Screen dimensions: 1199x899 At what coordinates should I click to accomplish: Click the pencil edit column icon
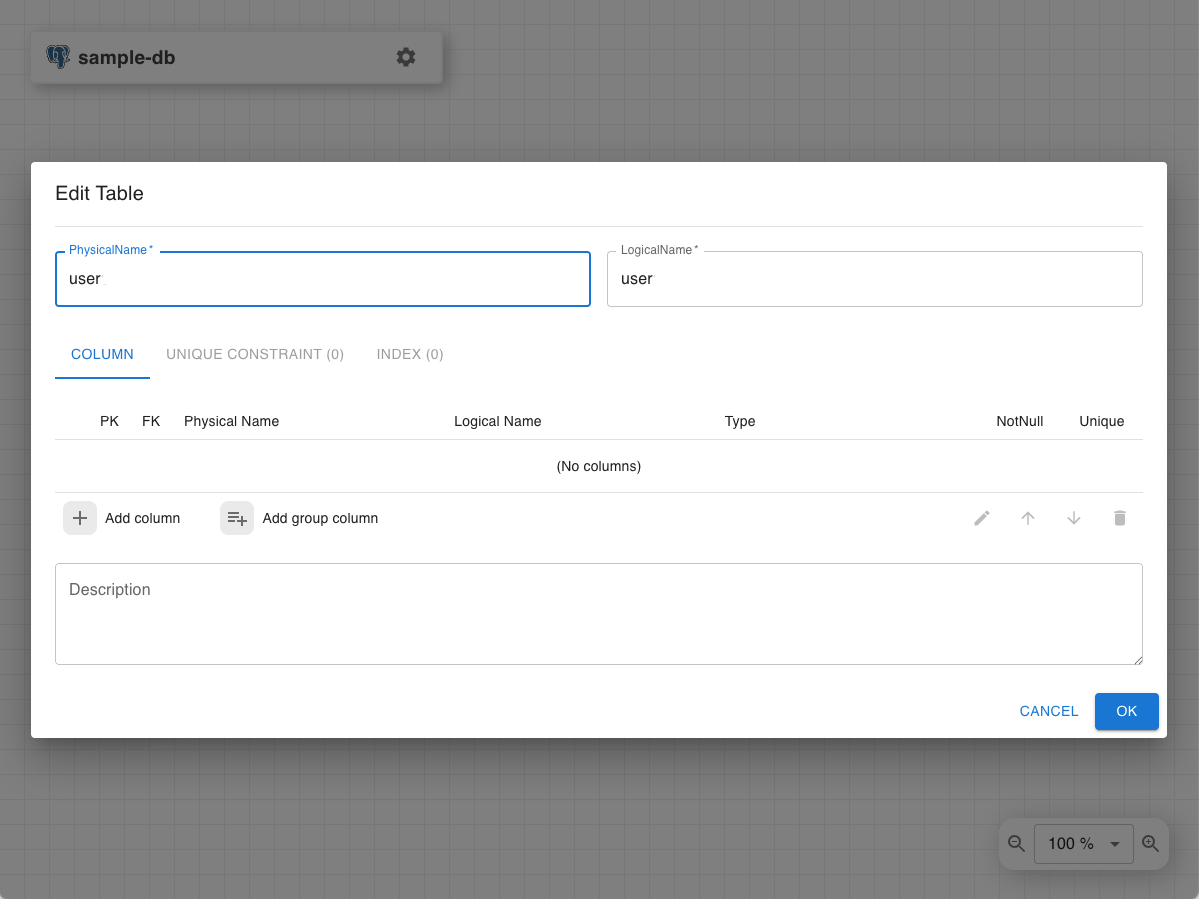point(982,518)
